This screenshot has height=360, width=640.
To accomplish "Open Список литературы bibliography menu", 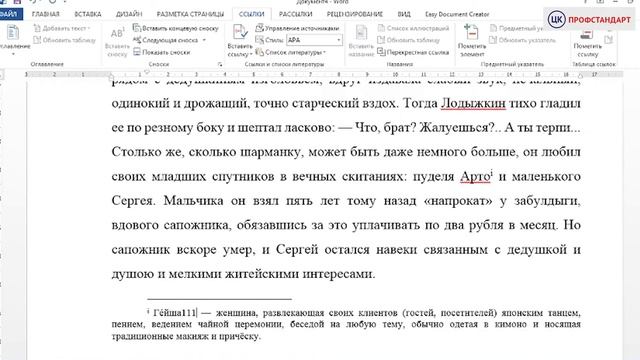I will [x=291, y=52].
